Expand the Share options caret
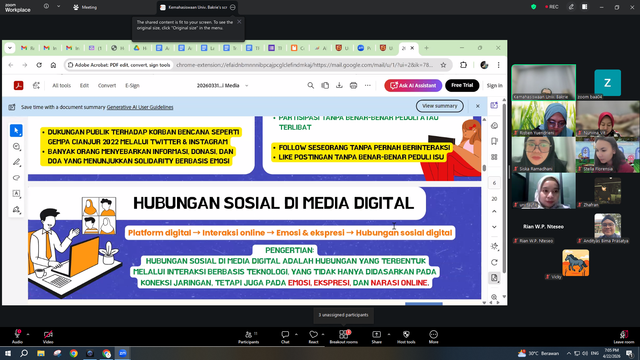Viewport: 640px width, 360px height. pyautogui.click(x=389, y=334)
